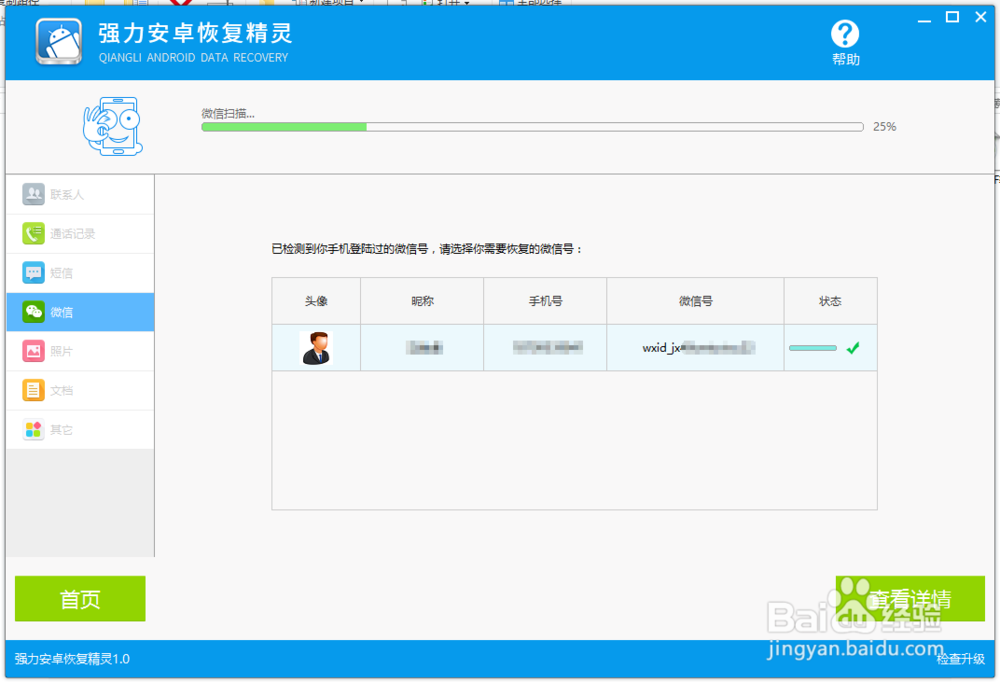
Task: Maximize the recovery app window
Action: (x=952, y=17)
